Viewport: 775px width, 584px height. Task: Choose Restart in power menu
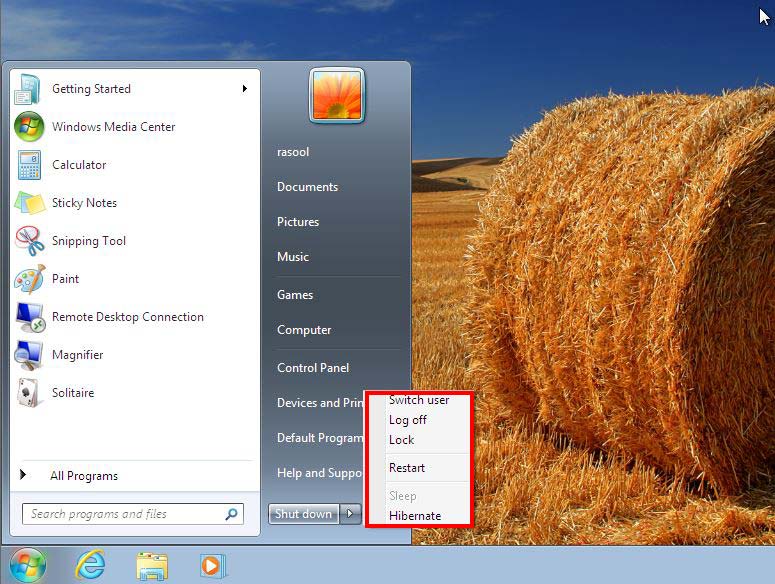click(x=407, y=468)
